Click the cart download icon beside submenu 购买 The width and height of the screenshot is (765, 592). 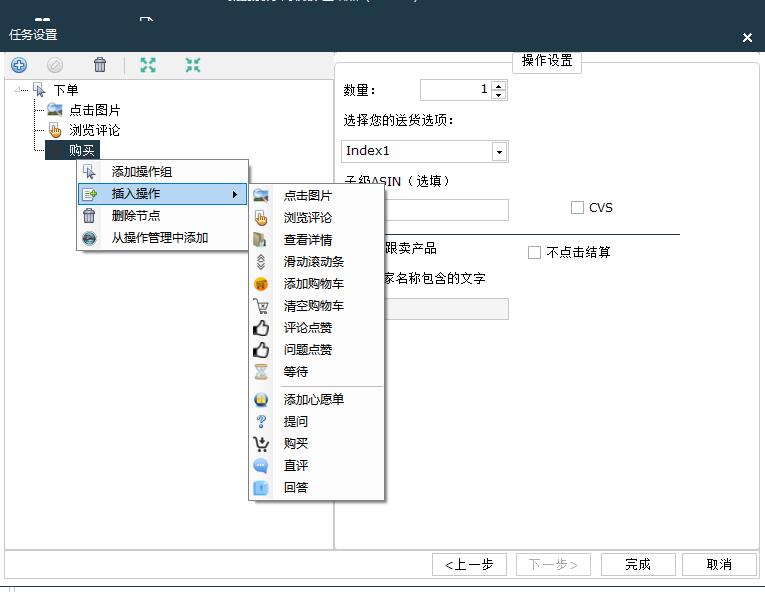261,444
